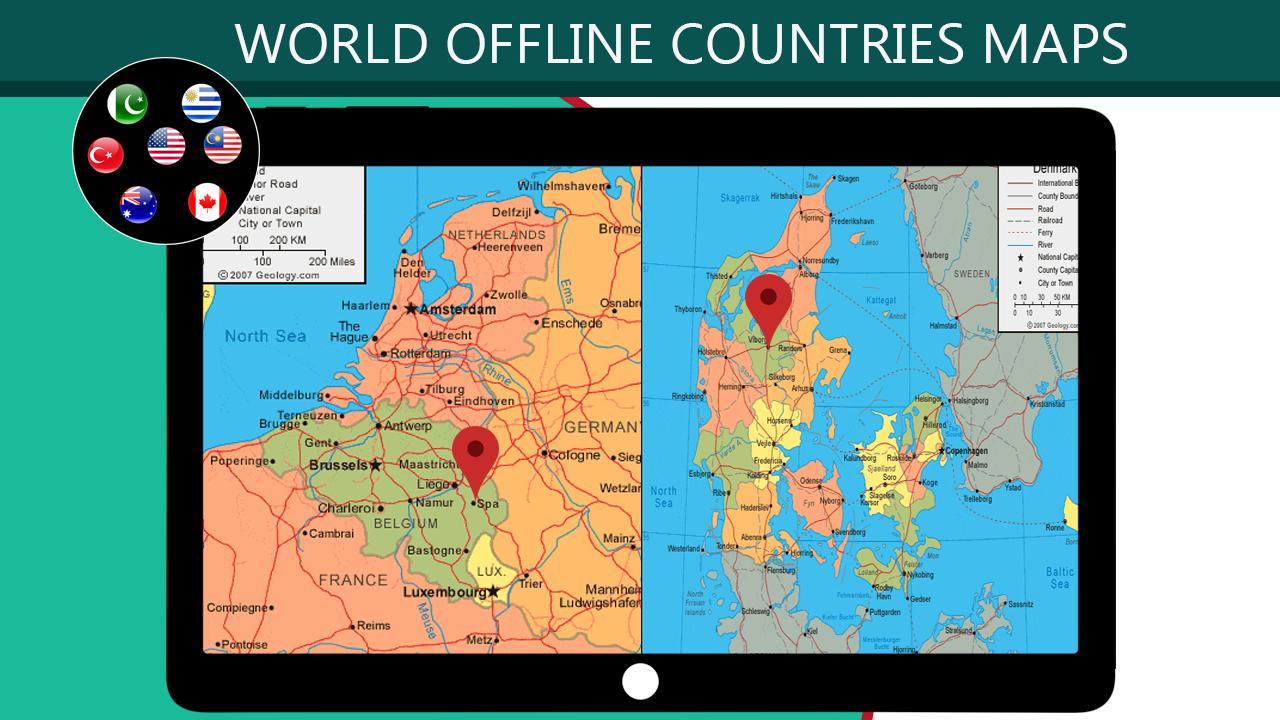Click the Cologne city label
Image resolution: width=1280 pixels, height=720 pixels.
(x=574, y=455)
